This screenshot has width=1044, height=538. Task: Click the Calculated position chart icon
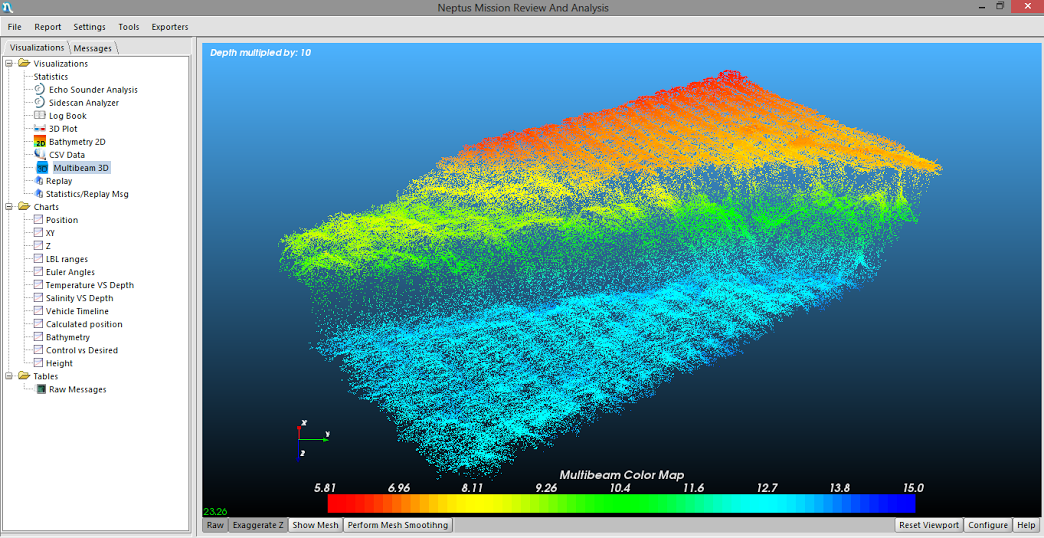(38, 324)
